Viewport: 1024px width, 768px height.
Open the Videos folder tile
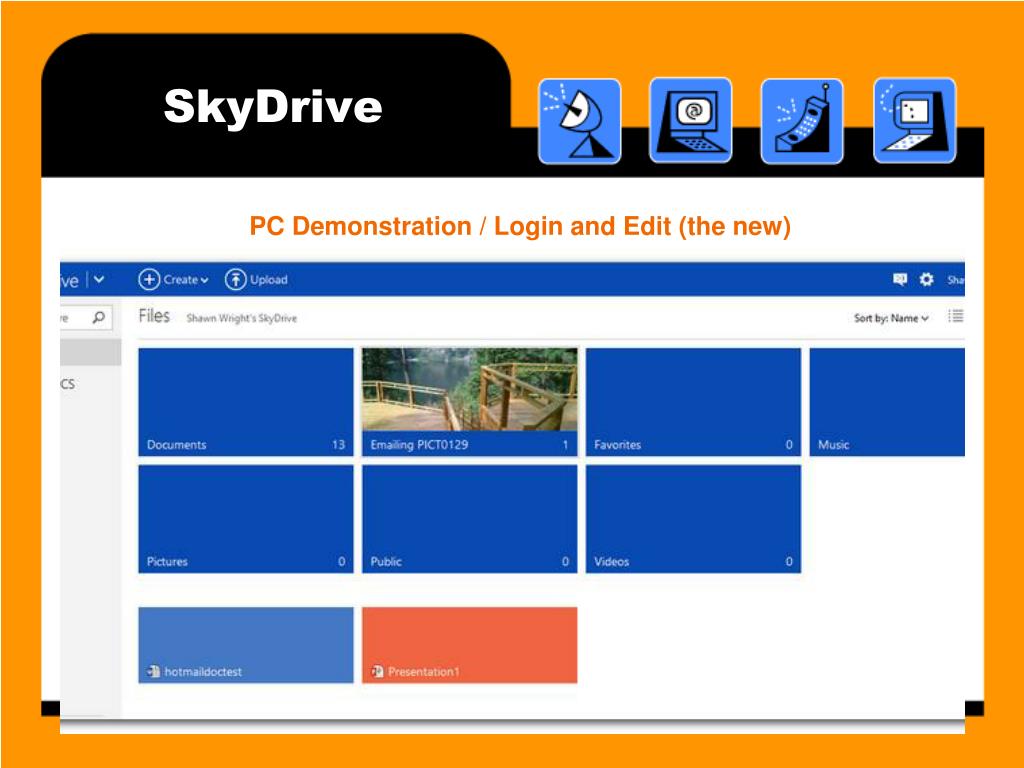click(693, 519)
